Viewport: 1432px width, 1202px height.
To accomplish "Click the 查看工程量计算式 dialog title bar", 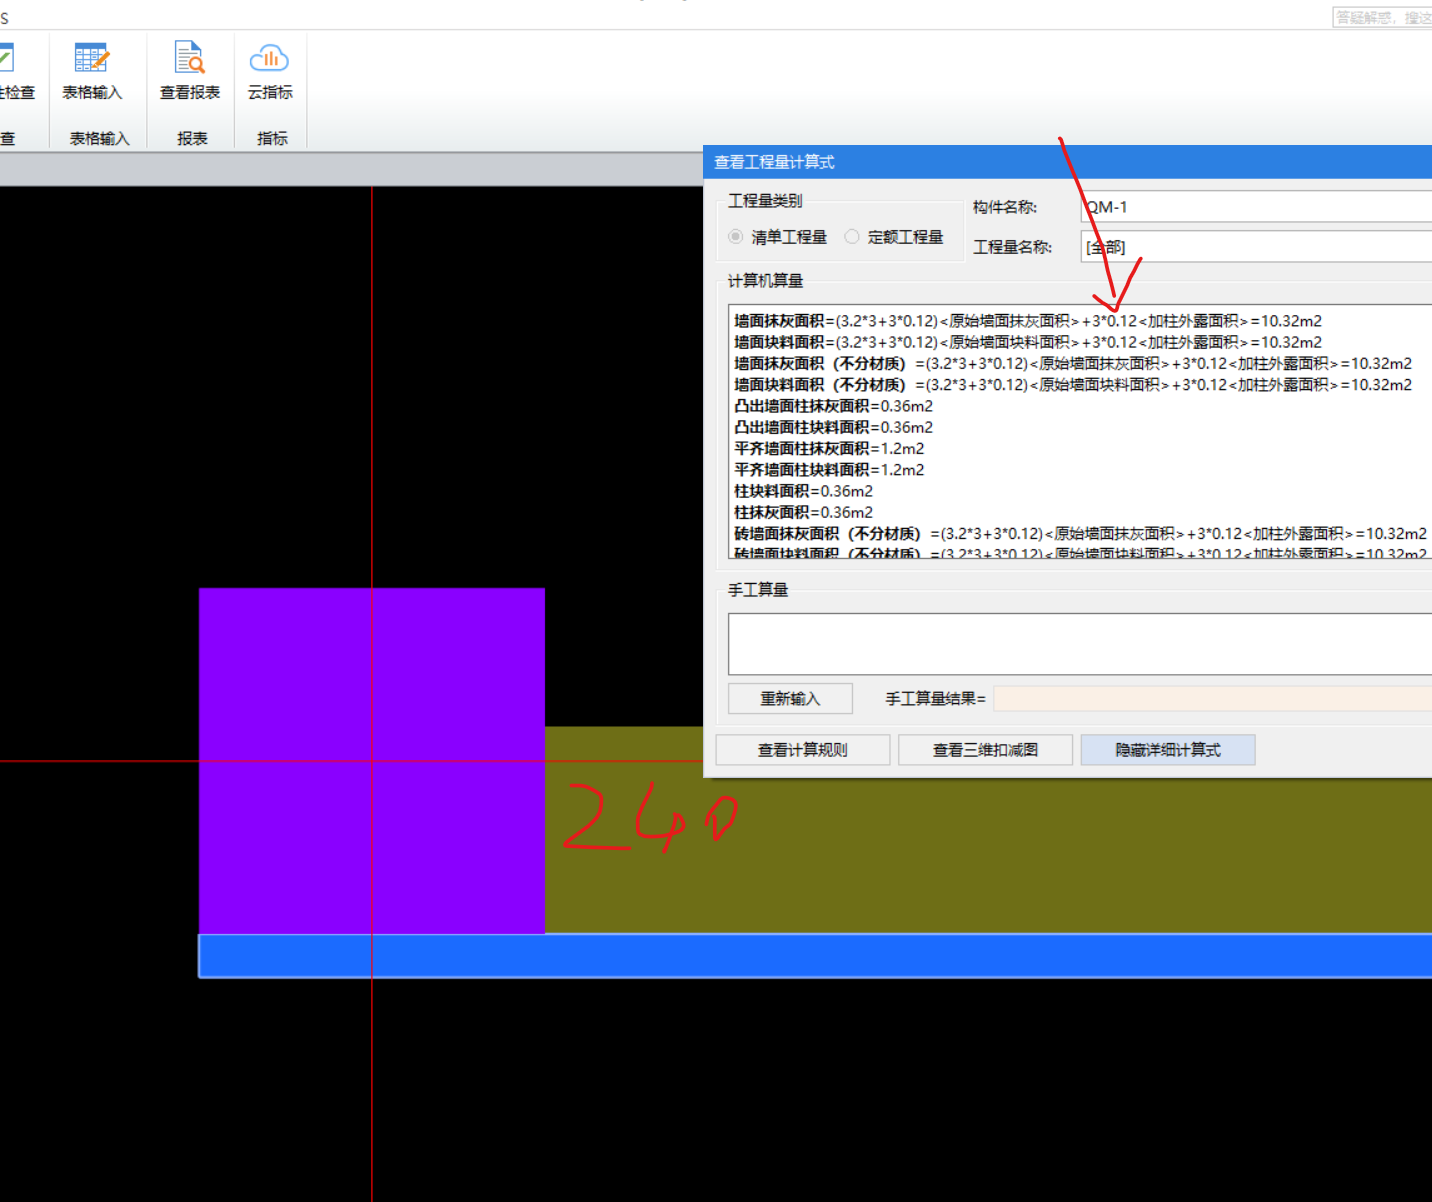I will [1068, 162].
